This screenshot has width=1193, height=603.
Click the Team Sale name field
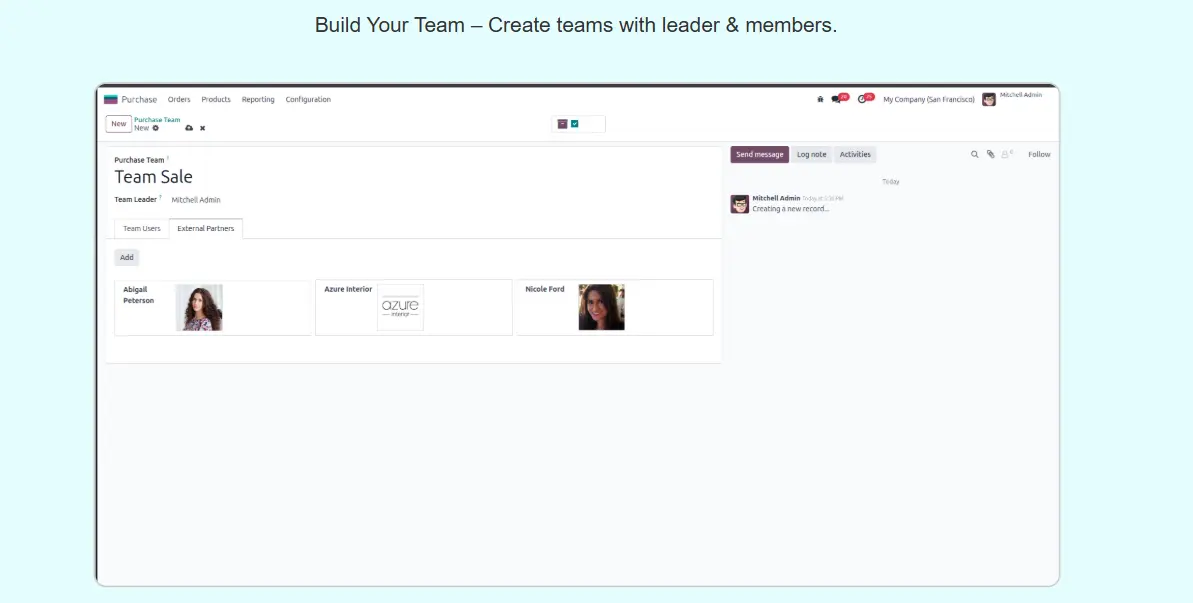click(x=154, y=177)
